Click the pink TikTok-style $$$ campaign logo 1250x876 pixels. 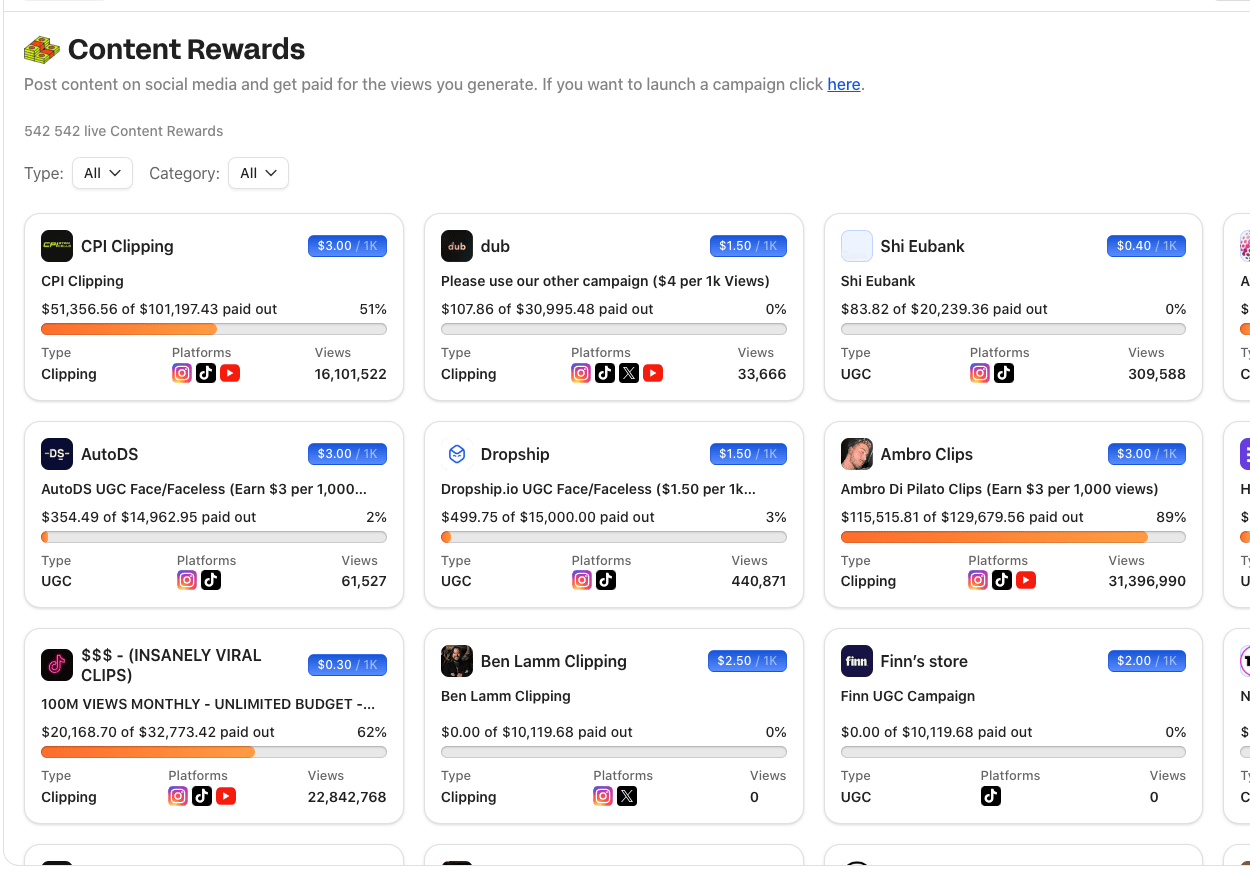tap(57, 664)
